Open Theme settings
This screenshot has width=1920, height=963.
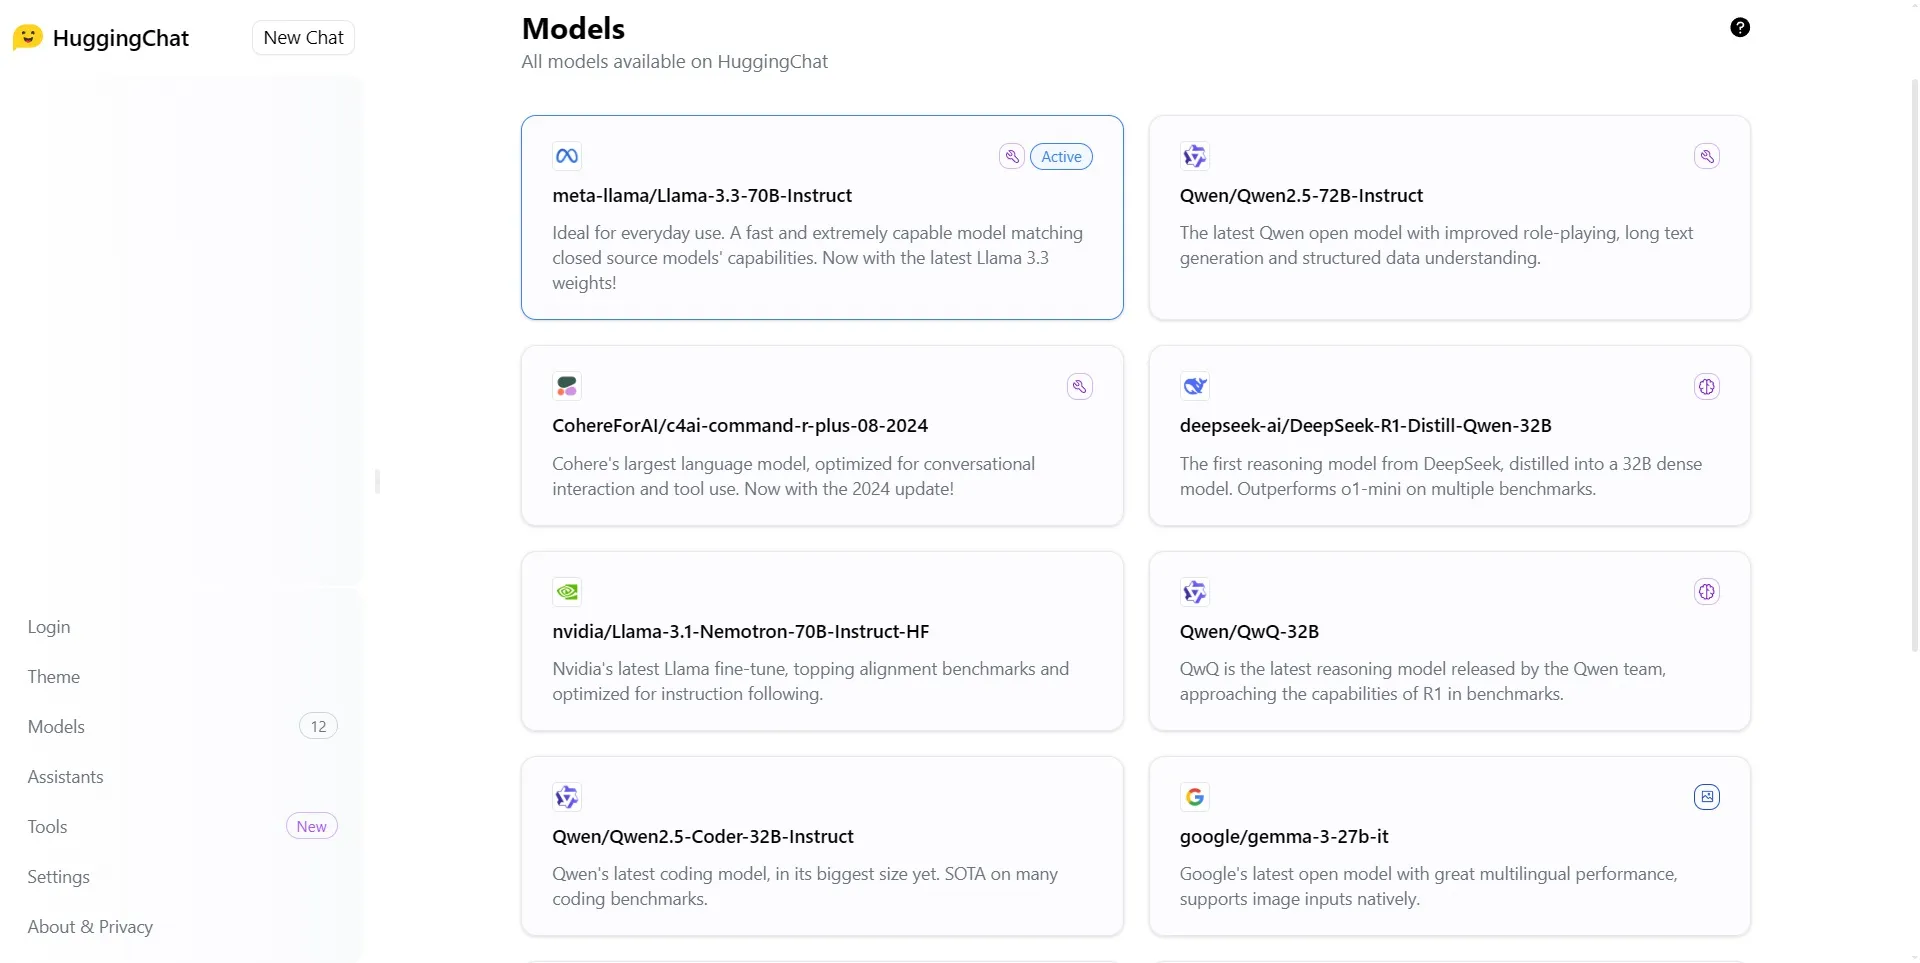(x=53, y=676)
